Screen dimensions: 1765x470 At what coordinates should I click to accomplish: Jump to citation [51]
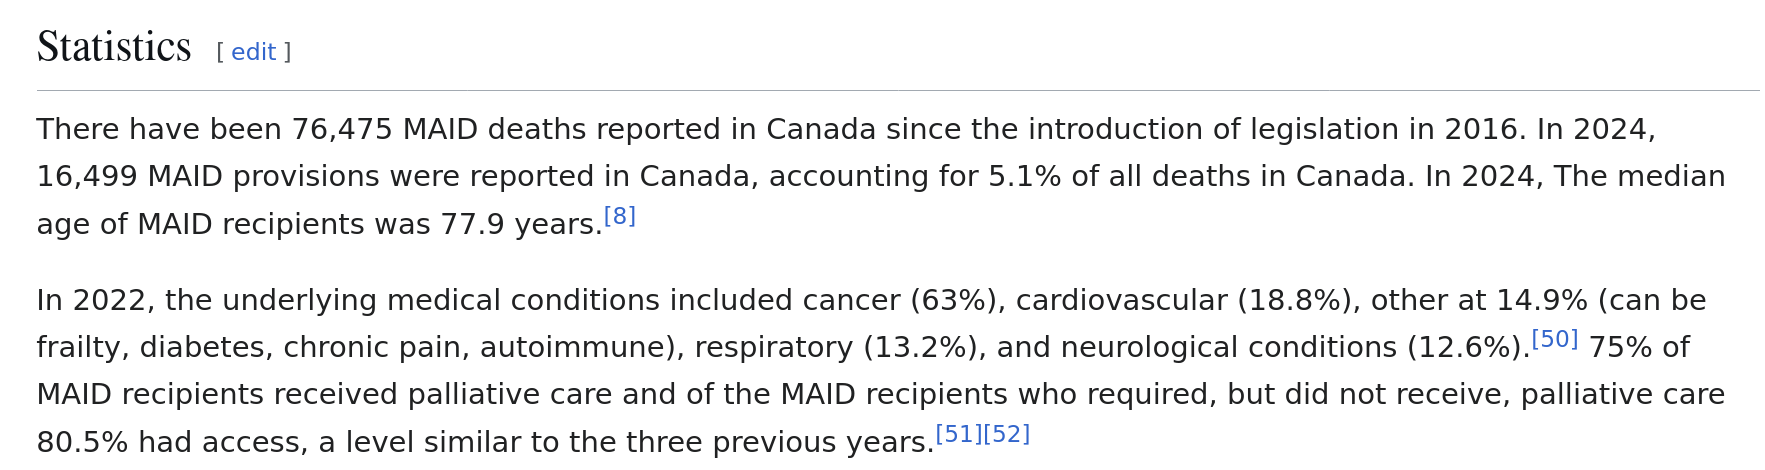[x=959, y=434]
